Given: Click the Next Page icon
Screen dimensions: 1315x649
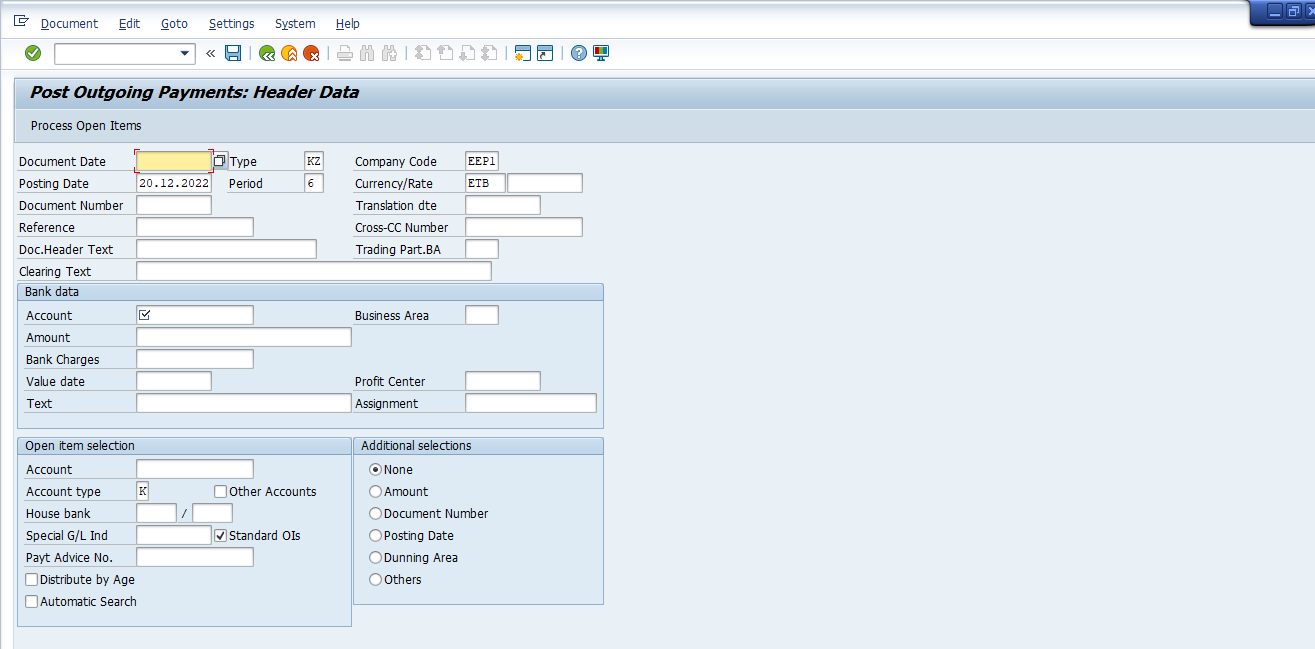Looking at the screenshot, I should point(467,53).
